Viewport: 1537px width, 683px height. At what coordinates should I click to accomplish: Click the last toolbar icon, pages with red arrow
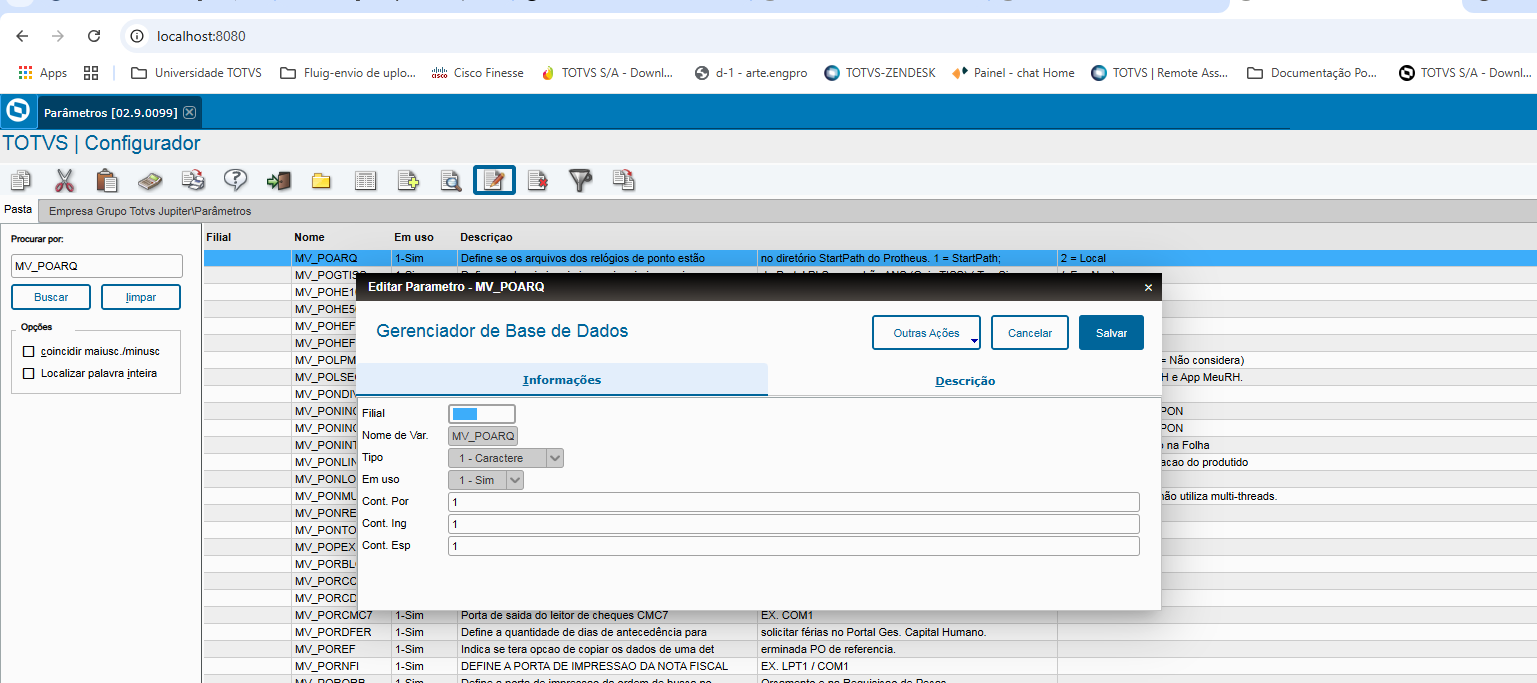pos(624,181)
